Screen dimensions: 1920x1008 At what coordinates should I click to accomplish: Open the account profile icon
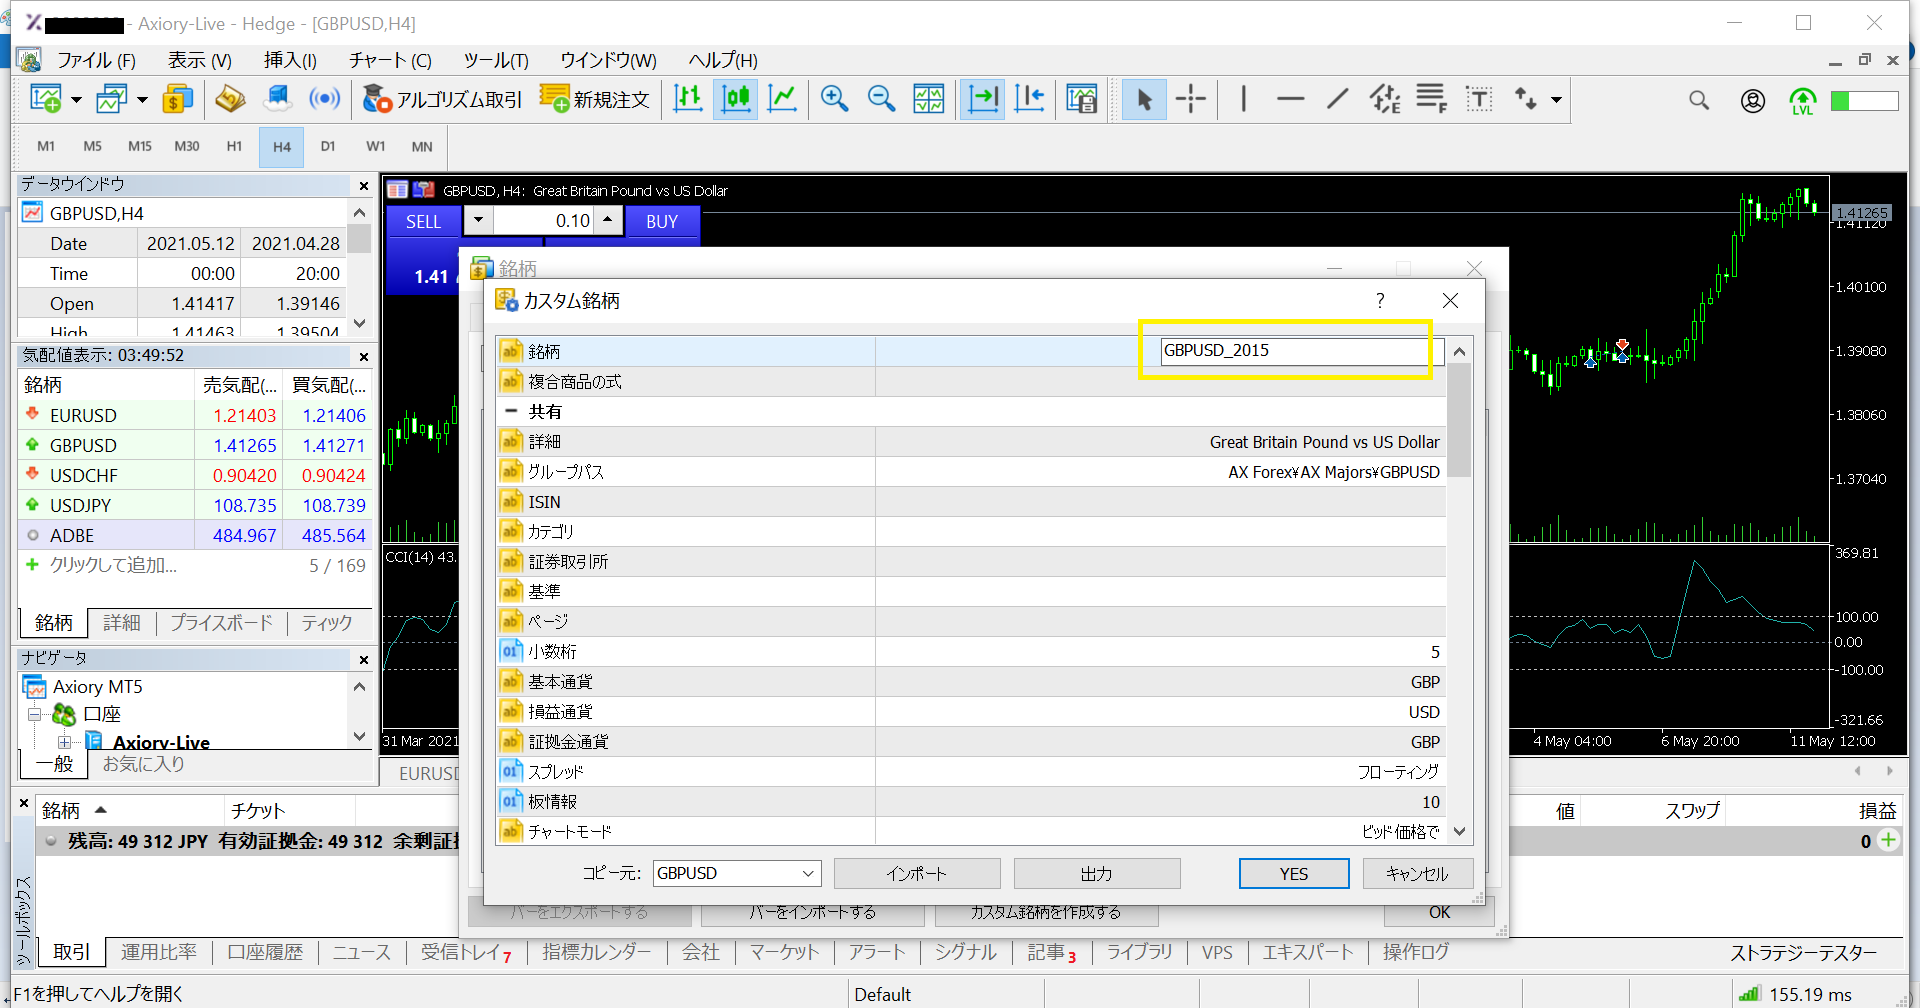coord(1752,100)
